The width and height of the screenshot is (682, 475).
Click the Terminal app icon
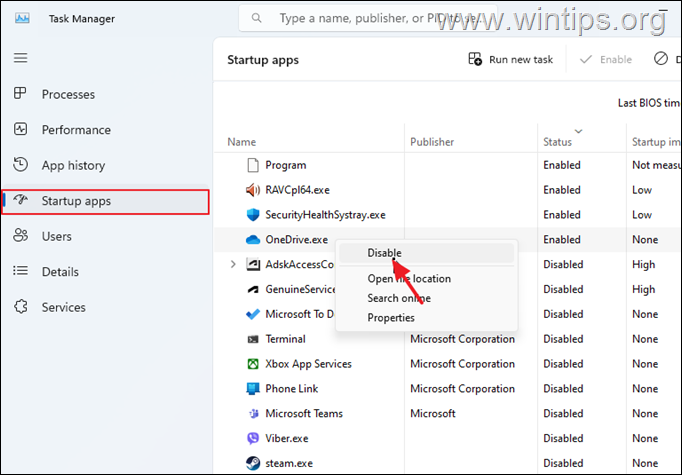tap(253, 339)
